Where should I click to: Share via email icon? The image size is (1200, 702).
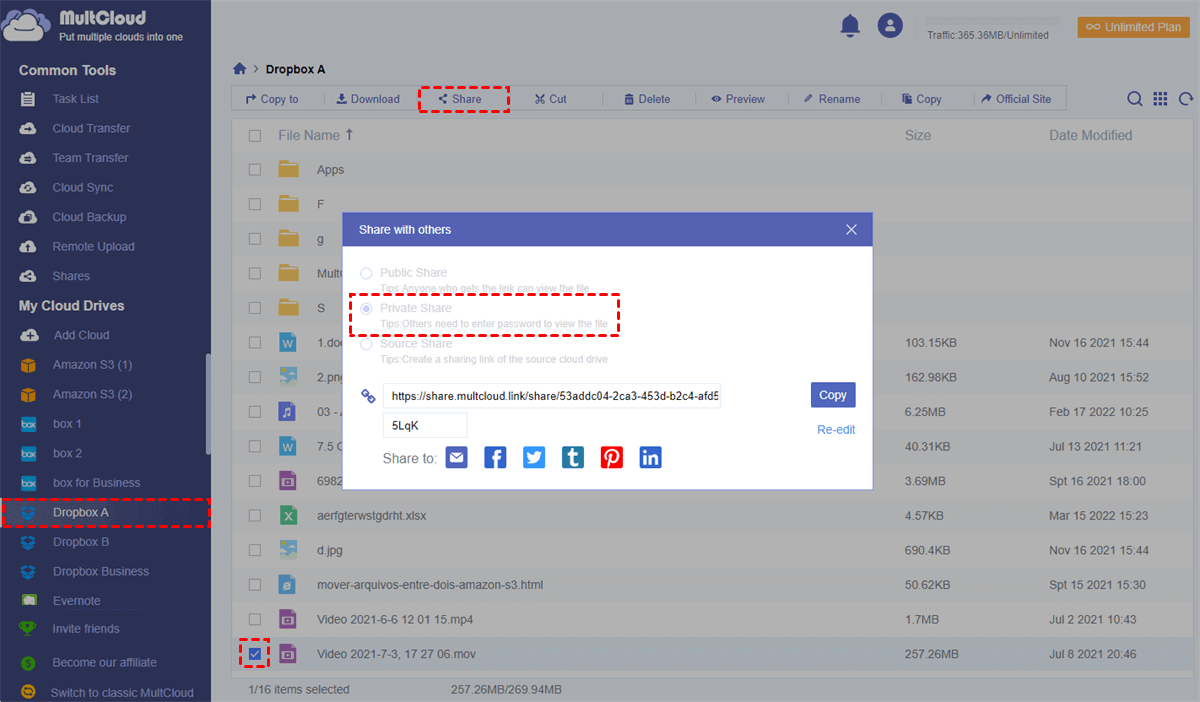tap(456, 457)
